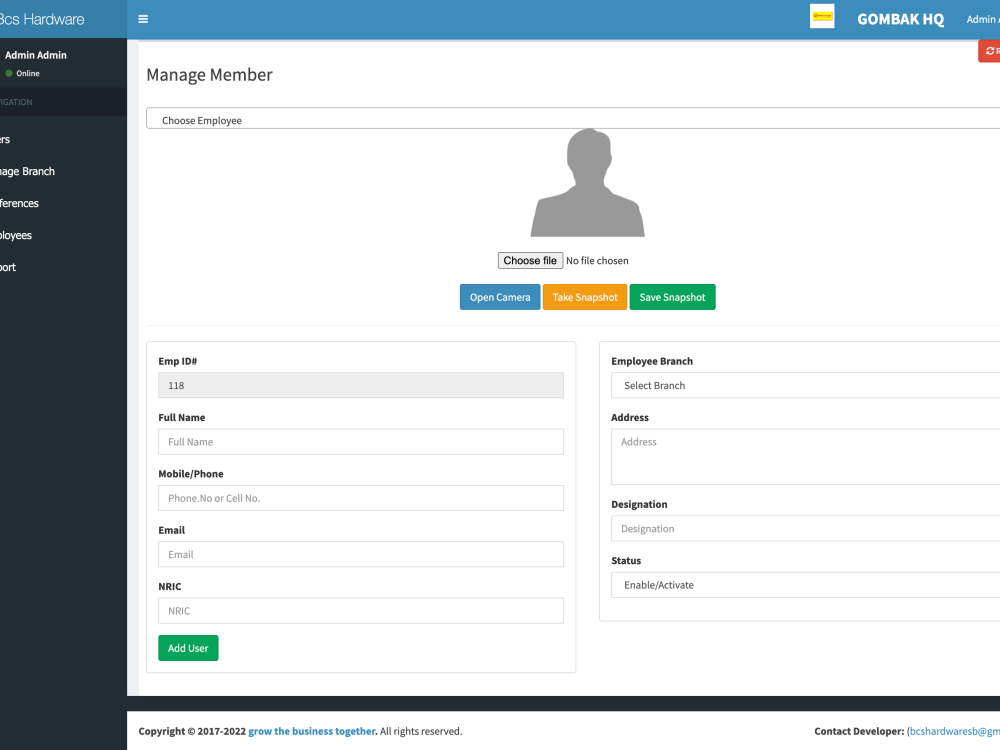Toggle the sidebar hamburger menu icon
The width and height of the screenshot is (1000, 750).
(x=143, y=19)
